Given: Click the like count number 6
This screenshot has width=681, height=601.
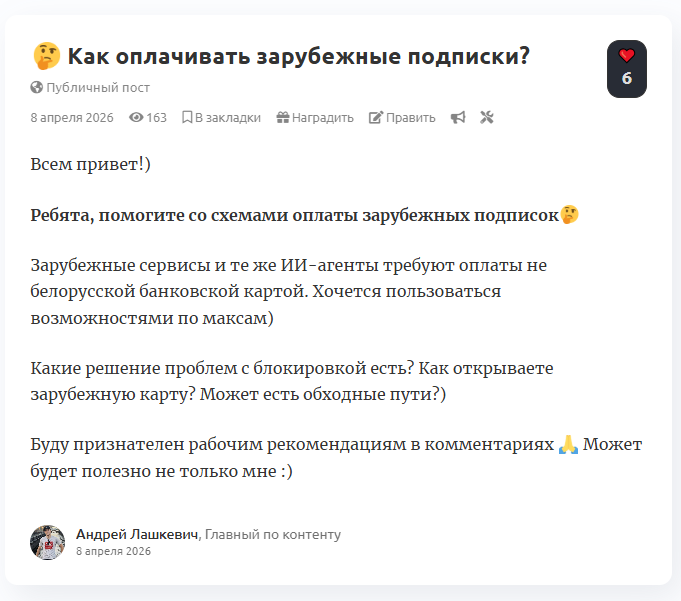Looking at the screenshot, I should click(627, 79).
